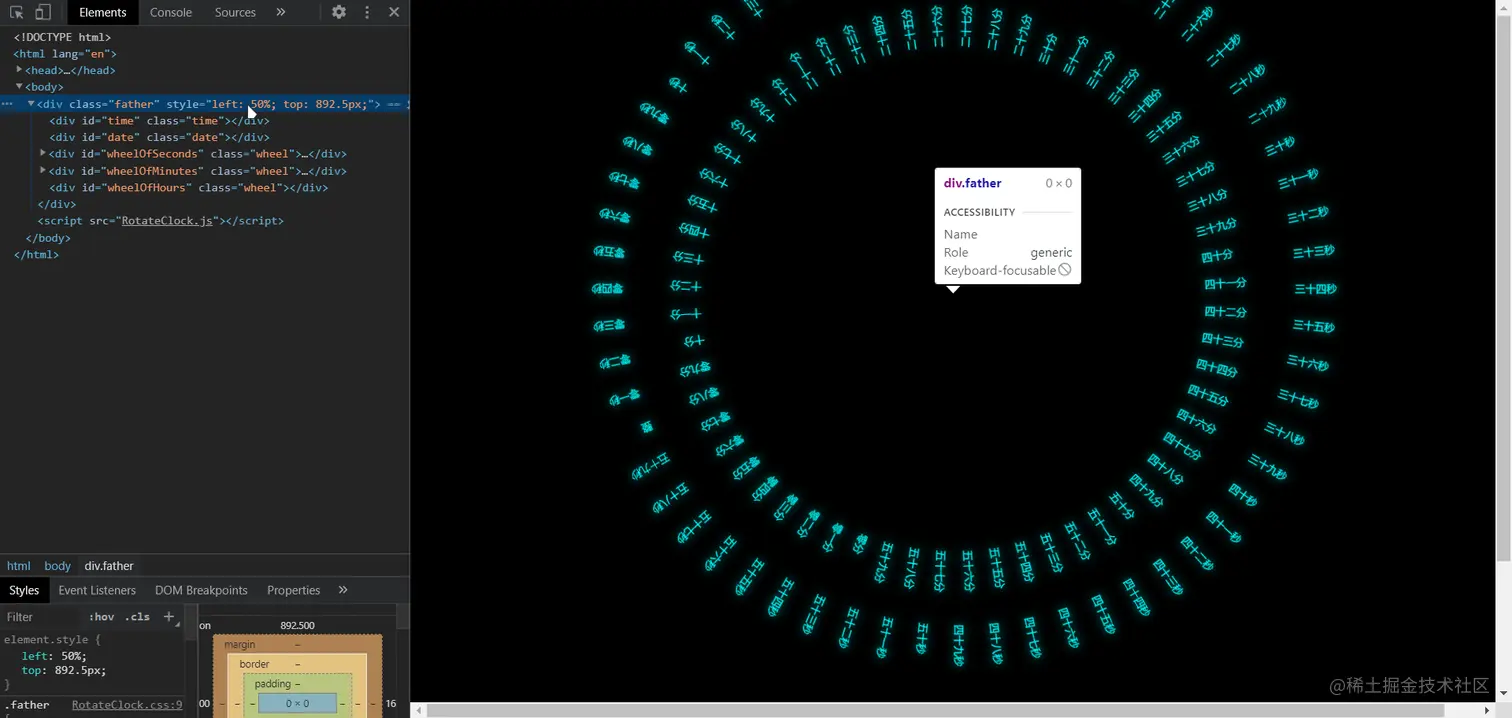Click the closing </html> tag line
1512x718 pixels.
coord(36,255)
